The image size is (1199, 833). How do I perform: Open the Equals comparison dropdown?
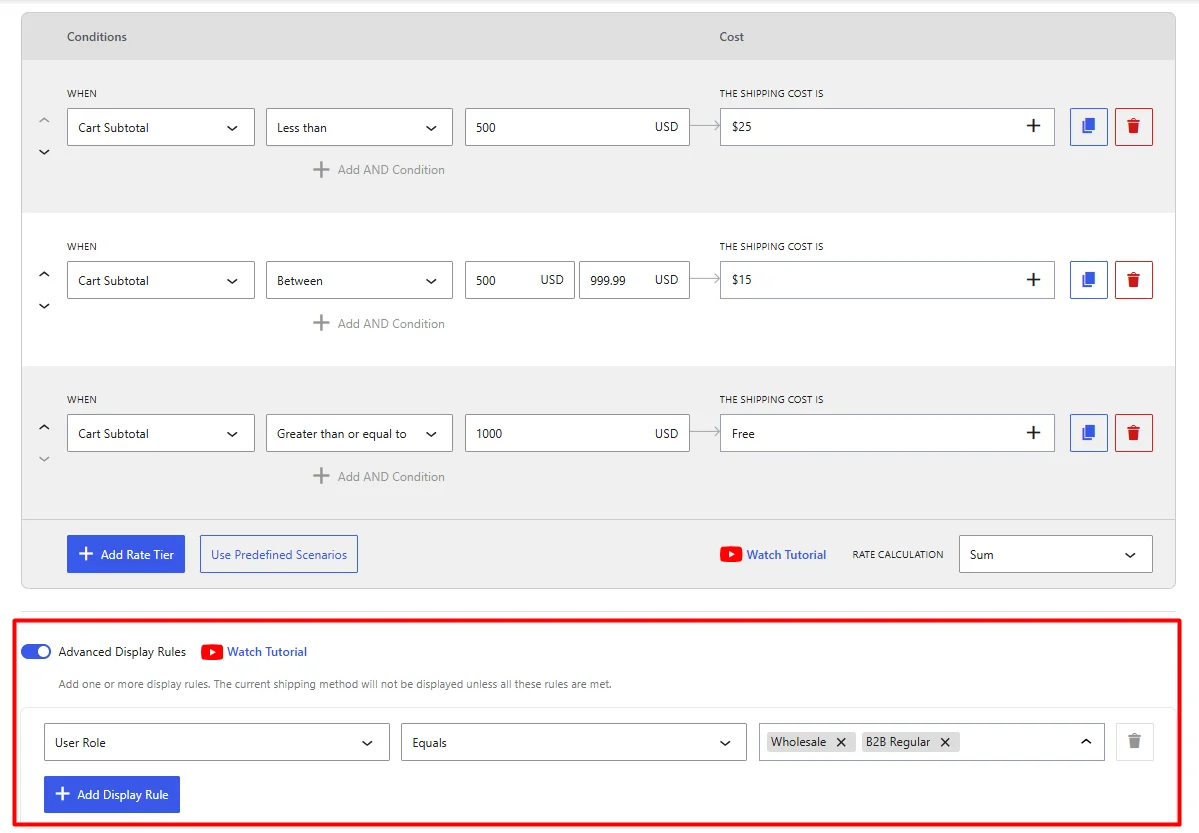click(x=574, y=742)
